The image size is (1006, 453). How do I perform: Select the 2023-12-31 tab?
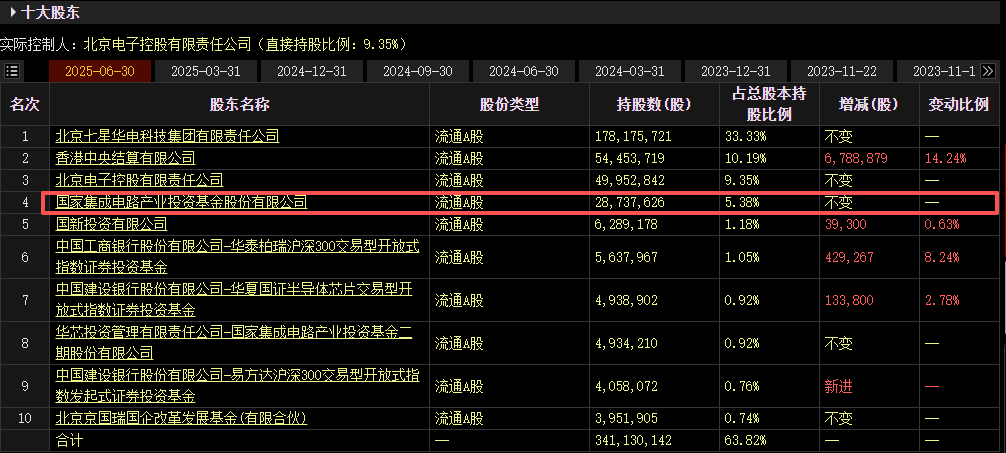tap(736, 71)
